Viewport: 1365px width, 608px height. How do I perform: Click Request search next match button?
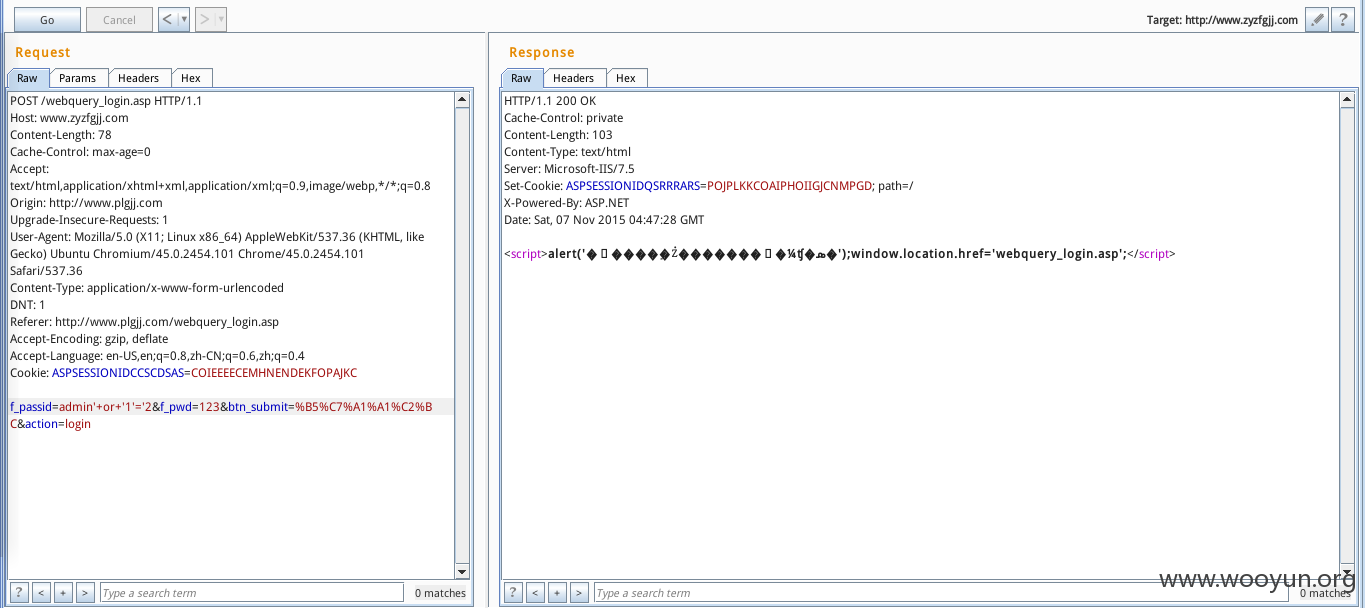tap(85, 592)
